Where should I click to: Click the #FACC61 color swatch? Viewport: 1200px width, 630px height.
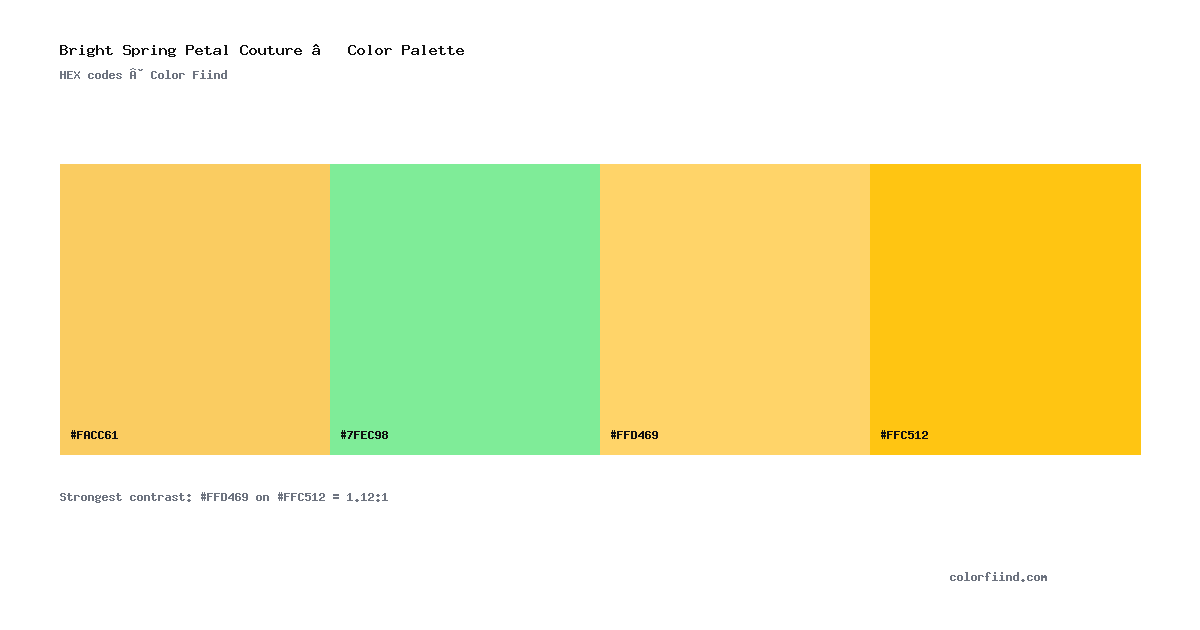[195, 309]
